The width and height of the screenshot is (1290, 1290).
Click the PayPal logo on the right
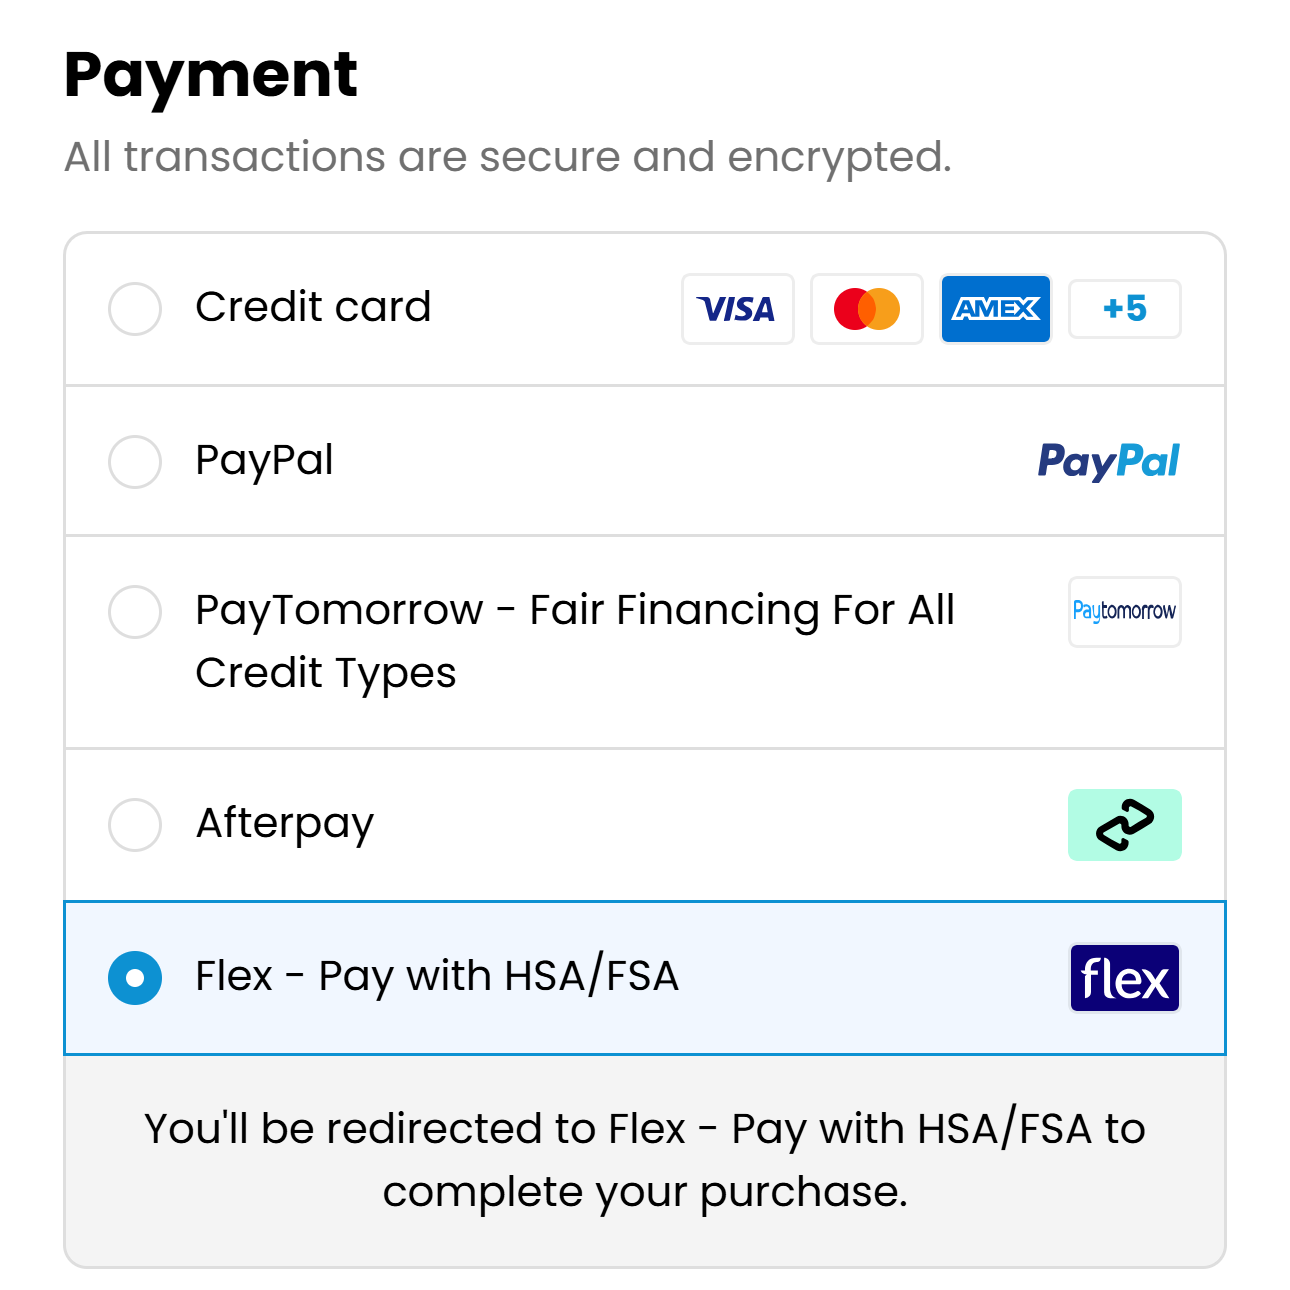tap(1108, 461)
